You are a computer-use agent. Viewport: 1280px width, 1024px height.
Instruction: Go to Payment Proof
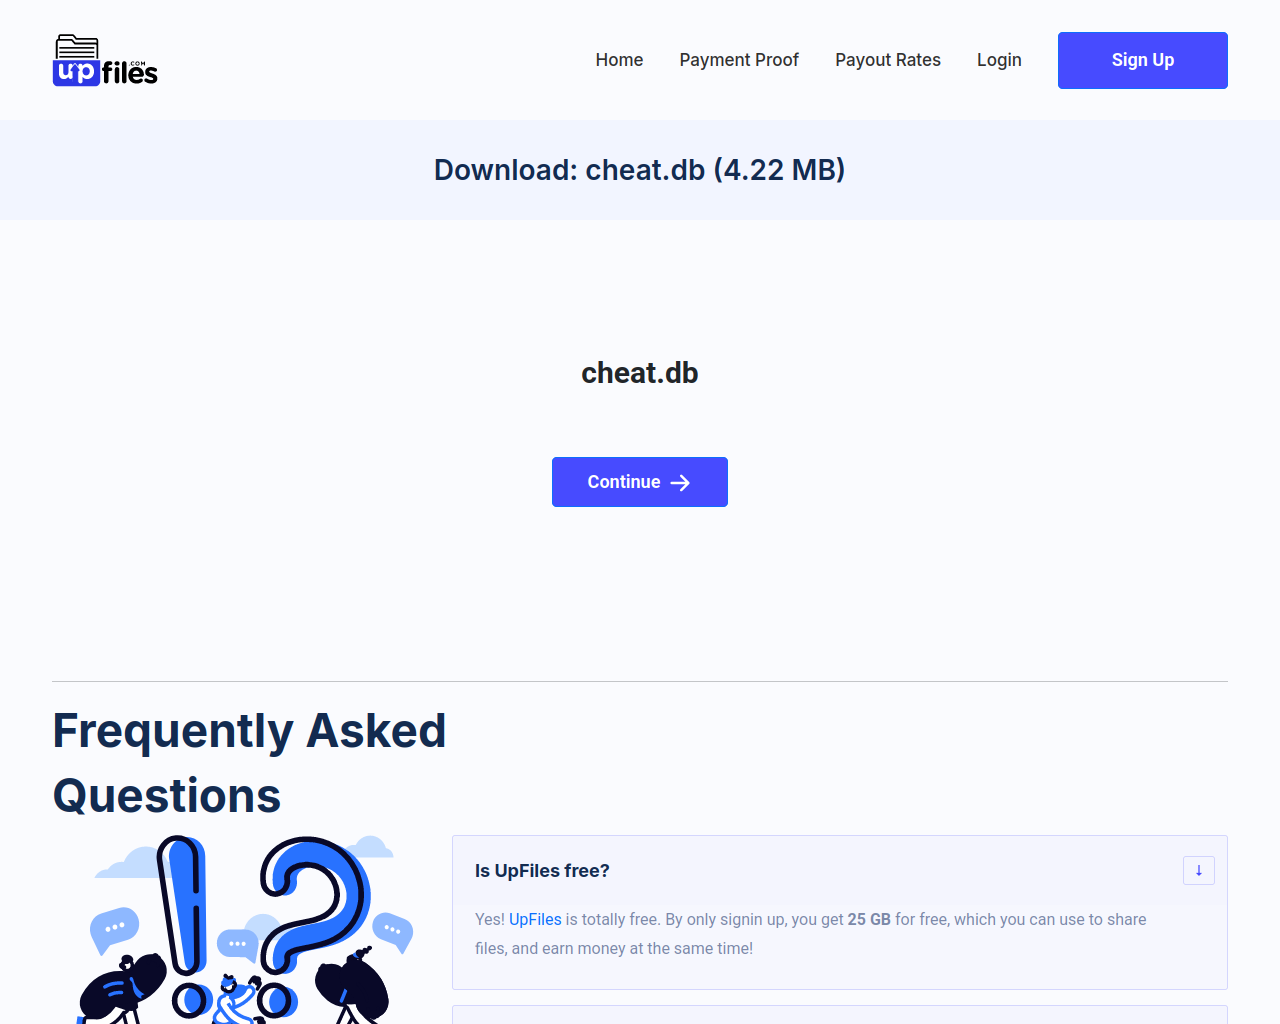(x=739, y=60)
